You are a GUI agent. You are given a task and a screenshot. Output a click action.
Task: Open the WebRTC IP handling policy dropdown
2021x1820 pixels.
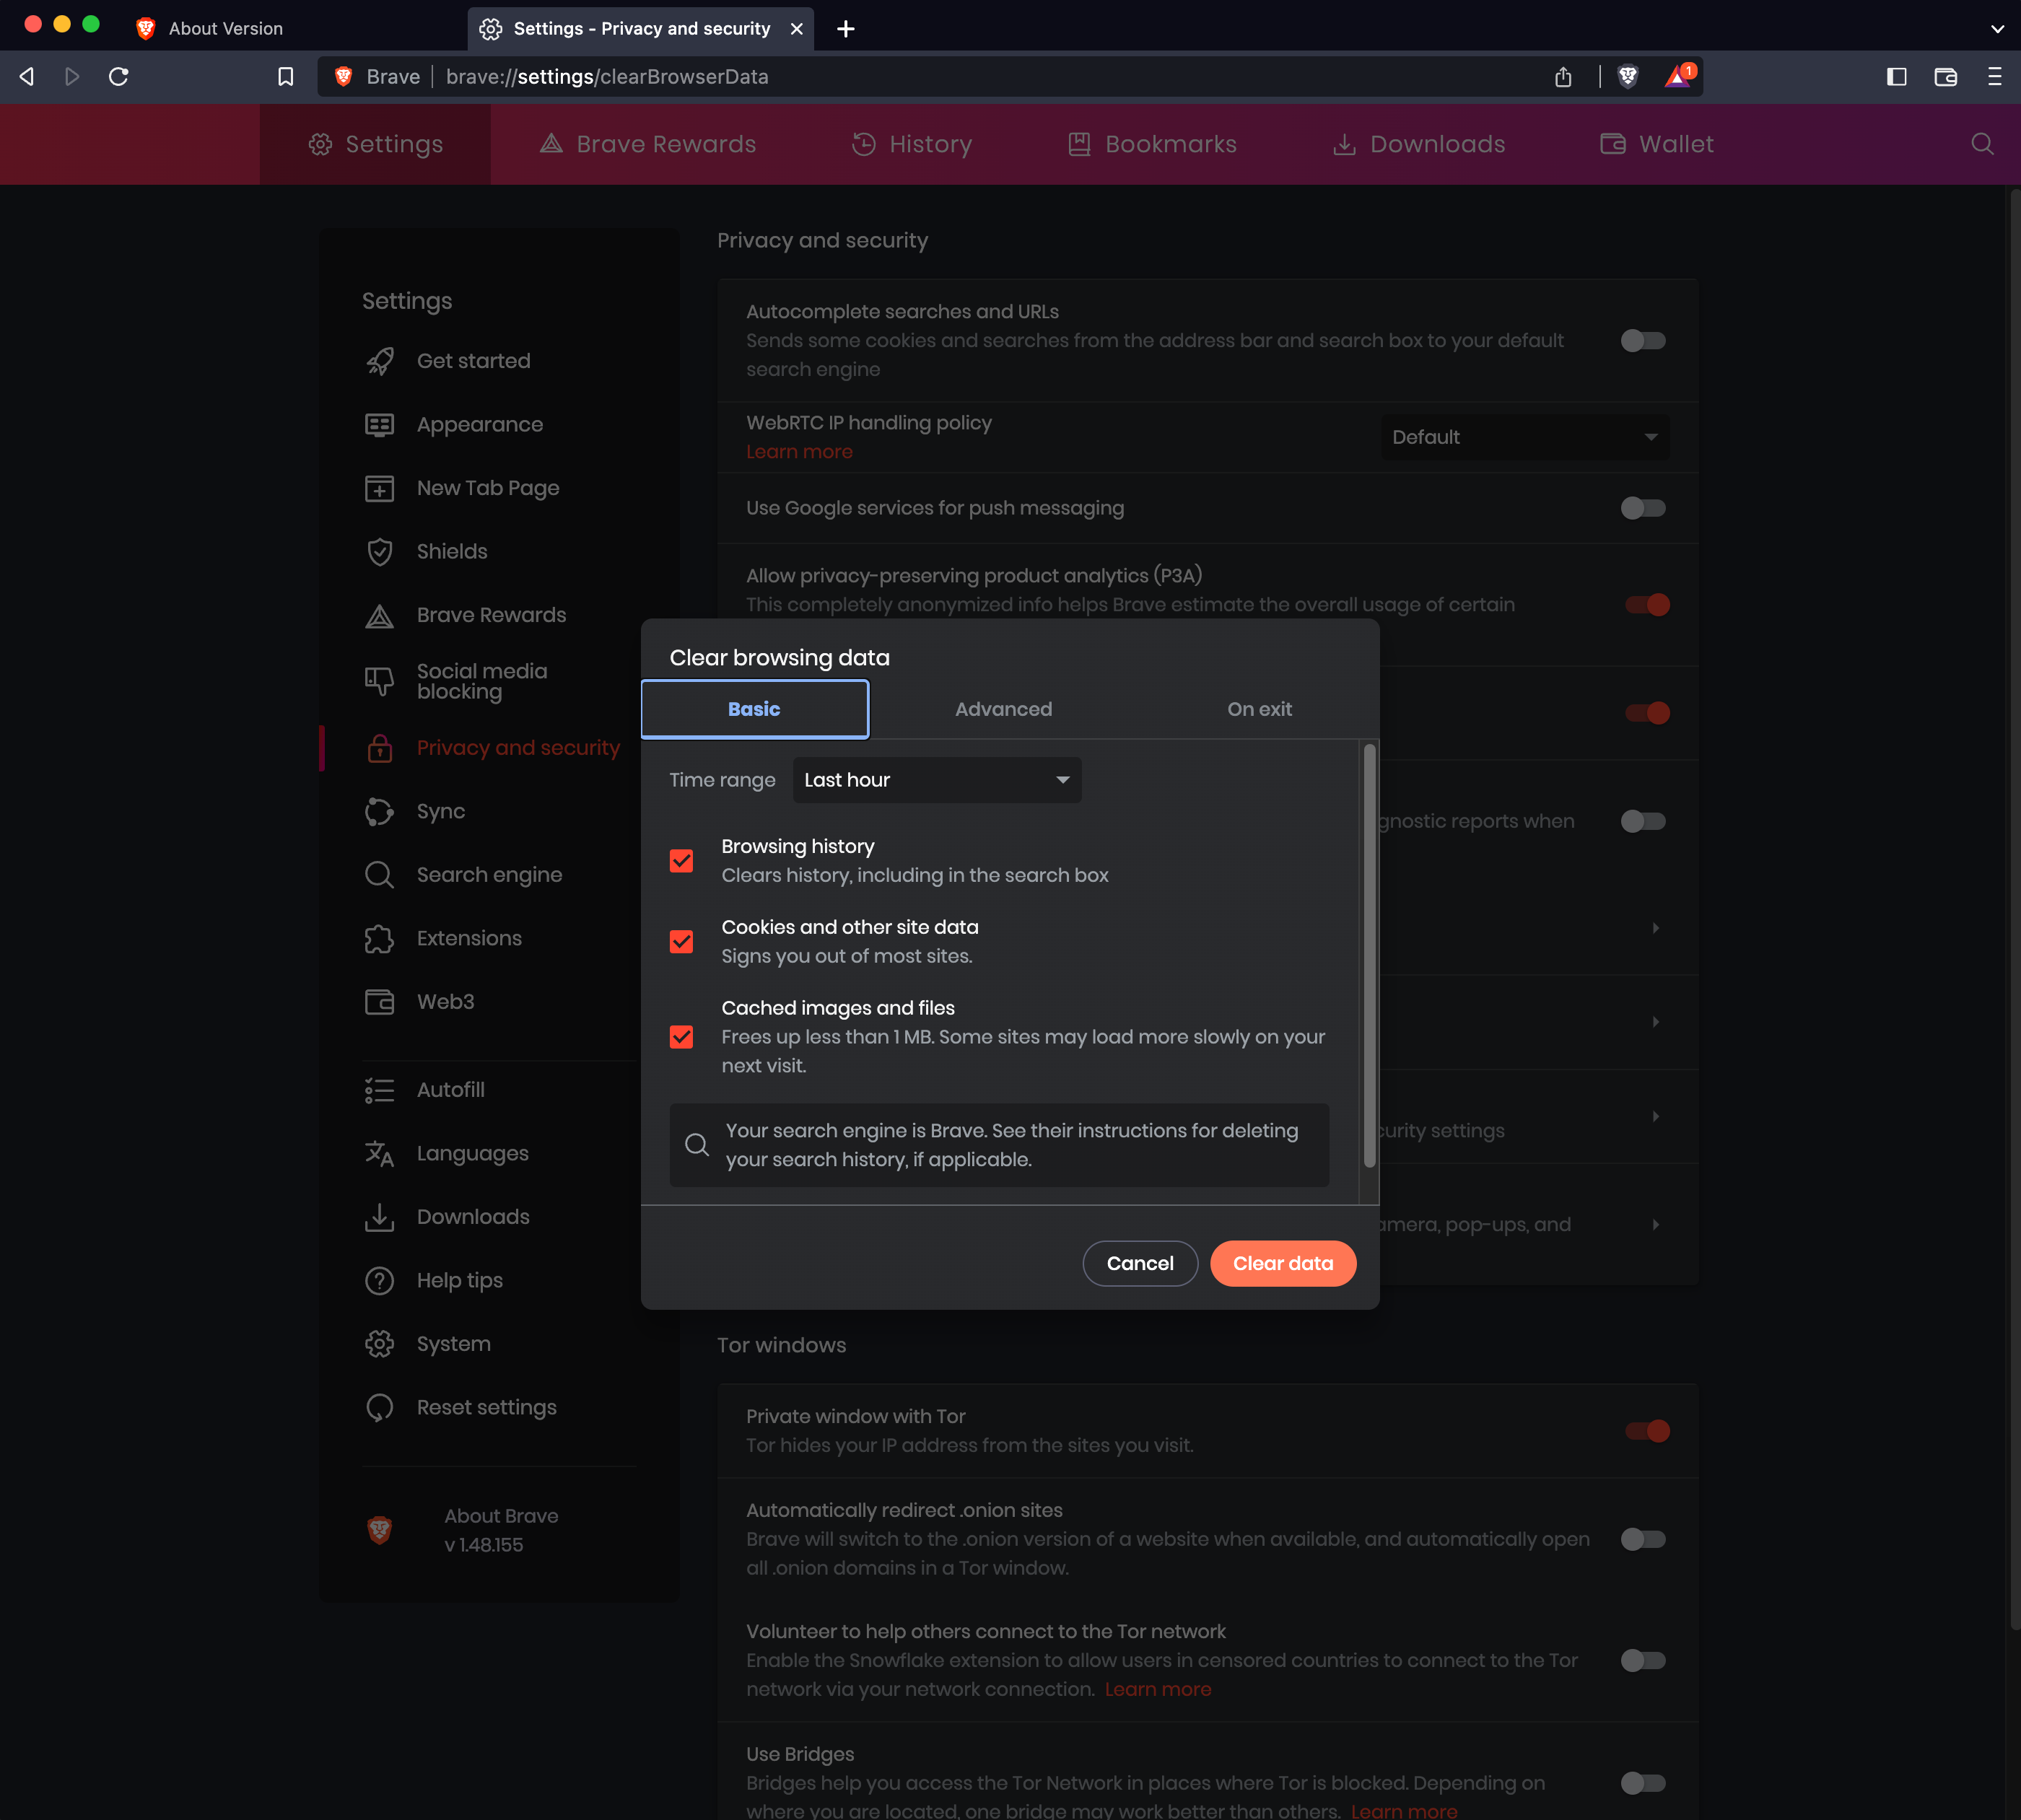tap(1523, 437)
